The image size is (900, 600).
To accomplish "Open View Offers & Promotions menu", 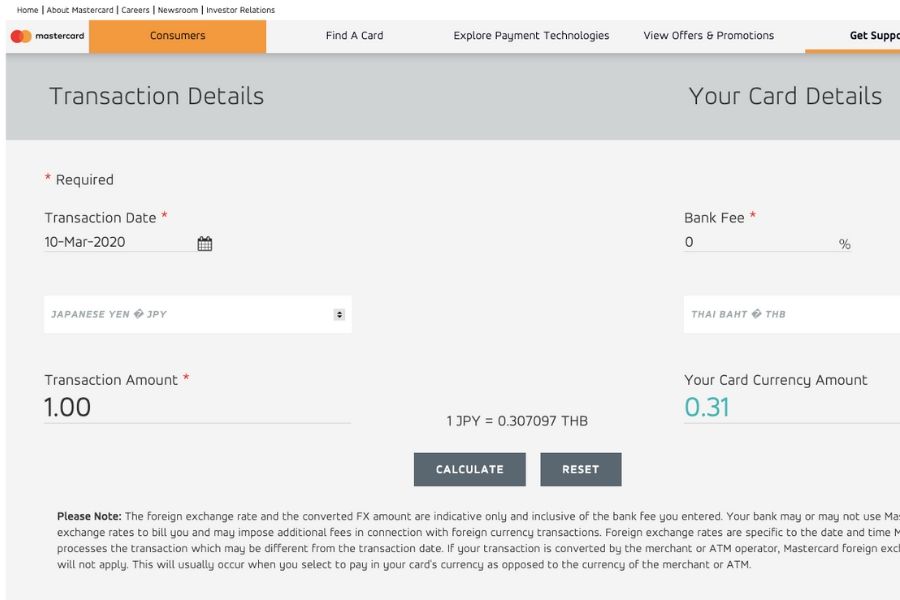I will [708, 36].
